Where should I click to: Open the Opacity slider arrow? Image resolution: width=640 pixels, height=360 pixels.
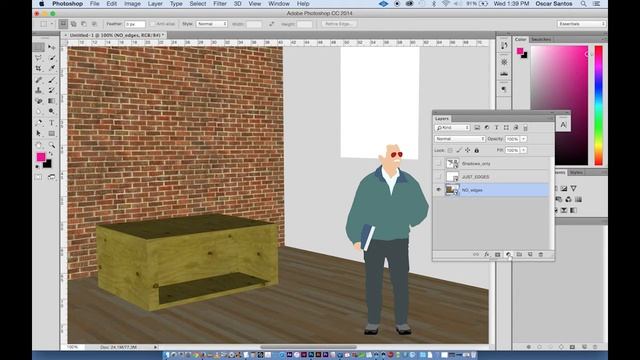[x=524, y=139]
